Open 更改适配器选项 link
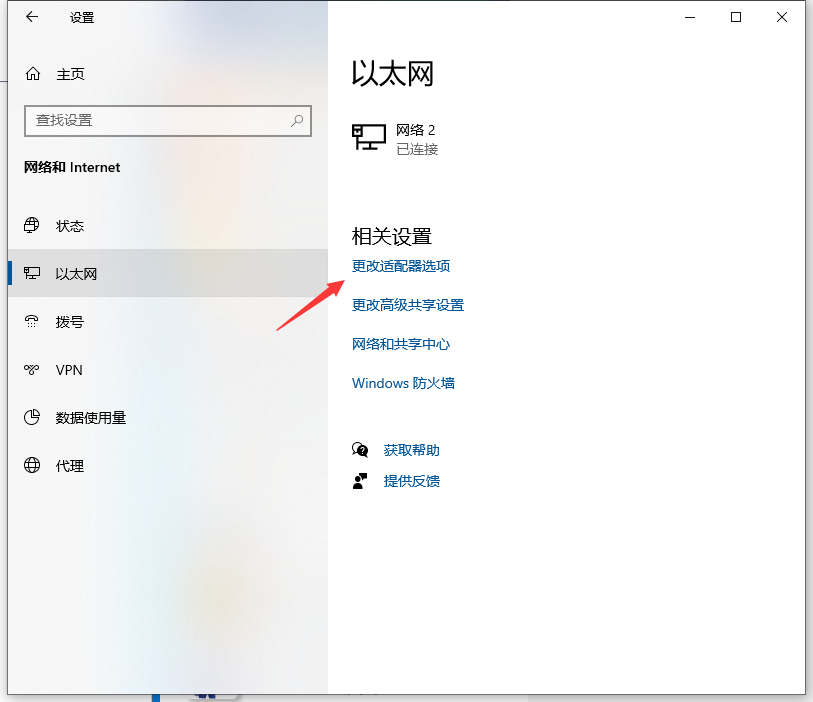The image size is (813, 702). pyautogui.click(x=400, y=266)
